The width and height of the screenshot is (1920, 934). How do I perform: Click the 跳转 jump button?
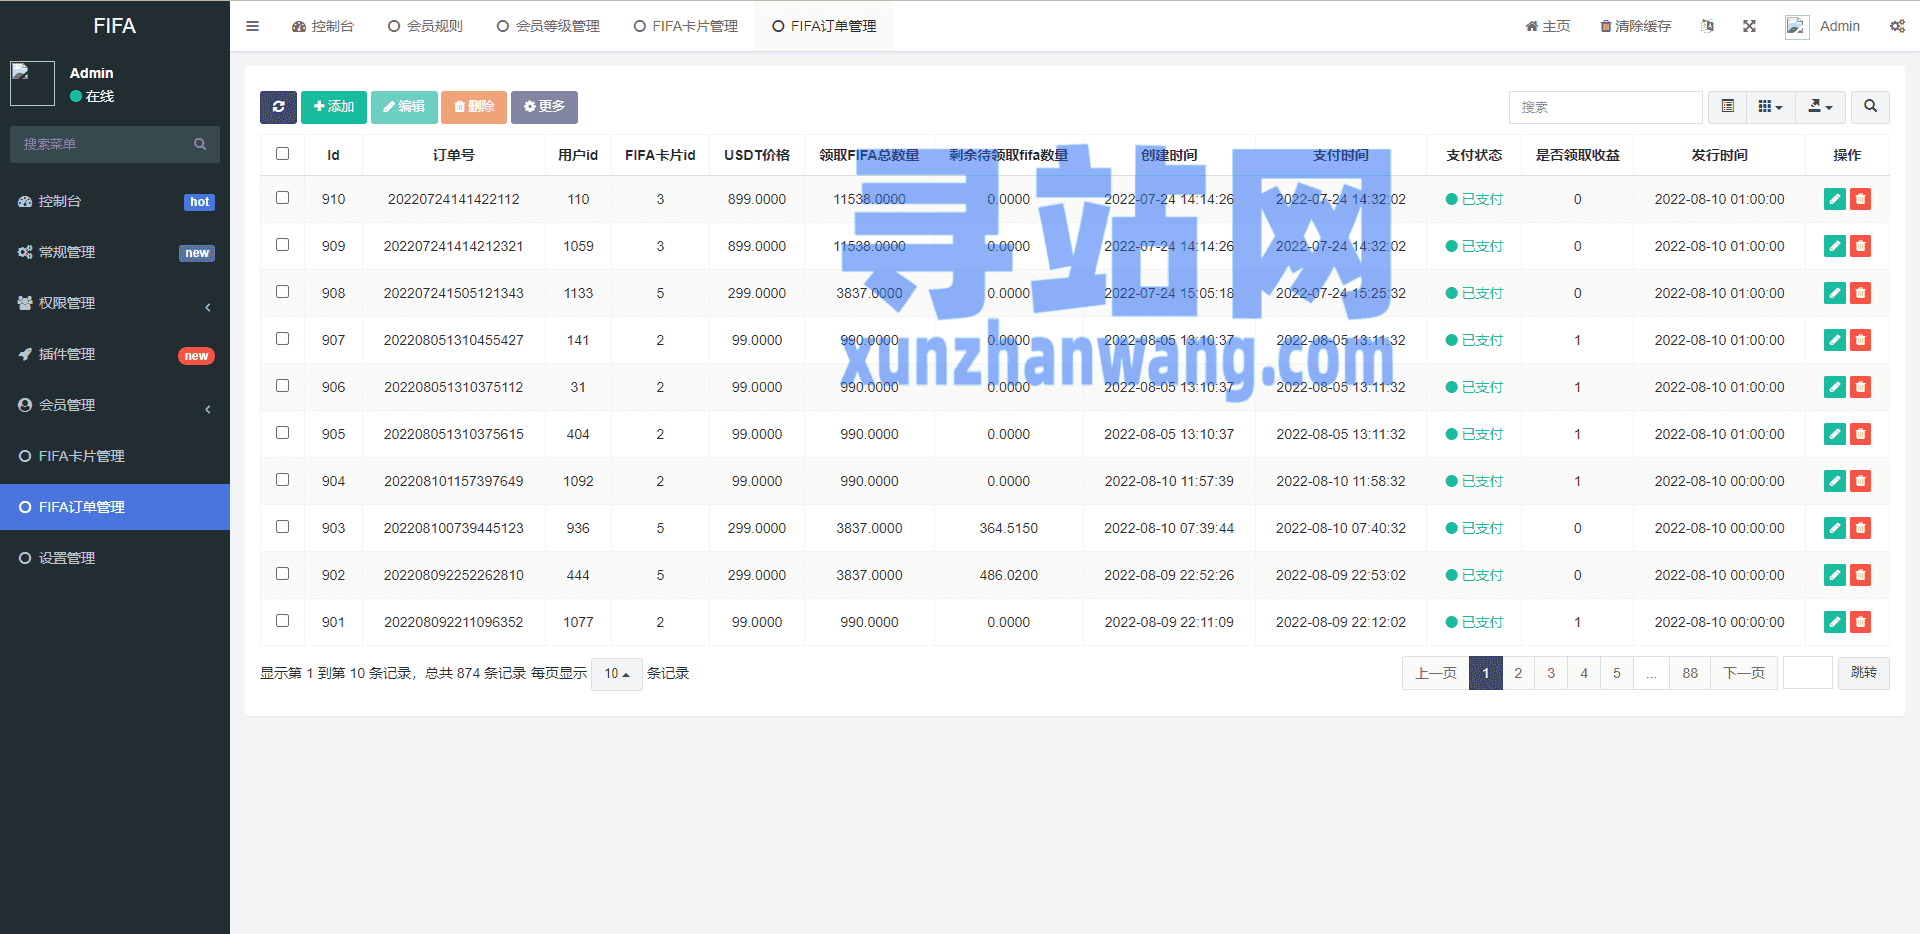[1864, 673]
